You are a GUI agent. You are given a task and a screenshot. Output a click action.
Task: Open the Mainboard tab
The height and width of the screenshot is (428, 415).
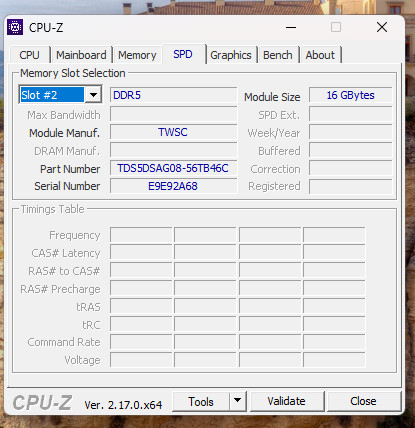click(x=81, y=55)
